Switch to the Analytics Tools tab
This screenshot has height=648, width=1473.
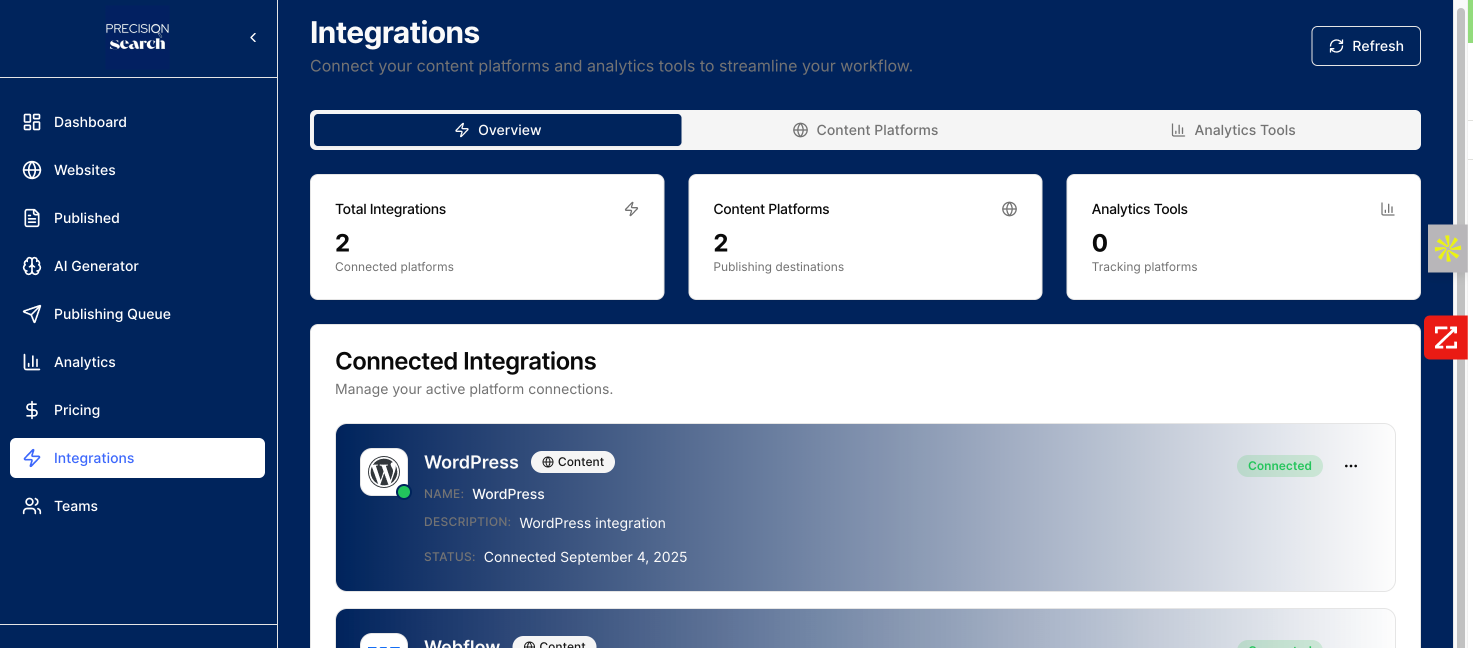pos(1233,130)
